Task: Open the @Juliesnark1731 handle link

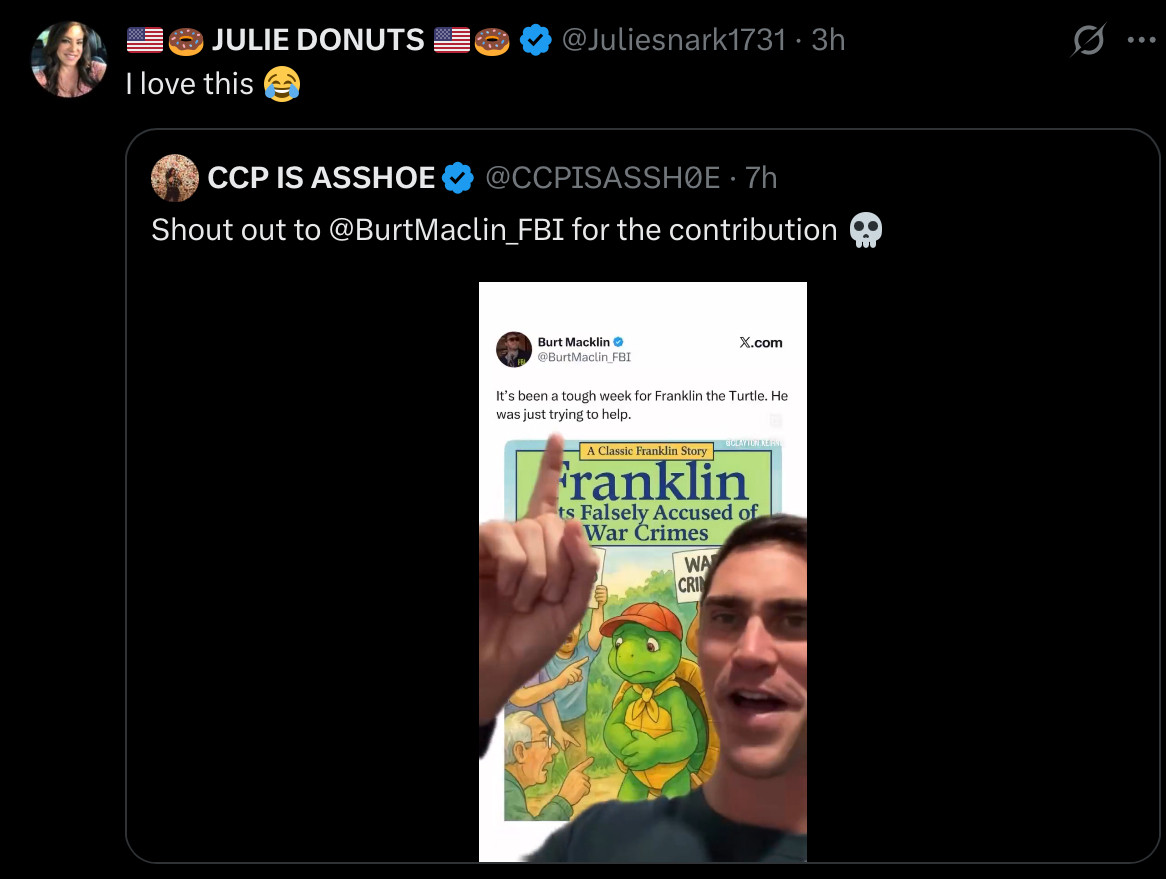Action: pos(673,41)
